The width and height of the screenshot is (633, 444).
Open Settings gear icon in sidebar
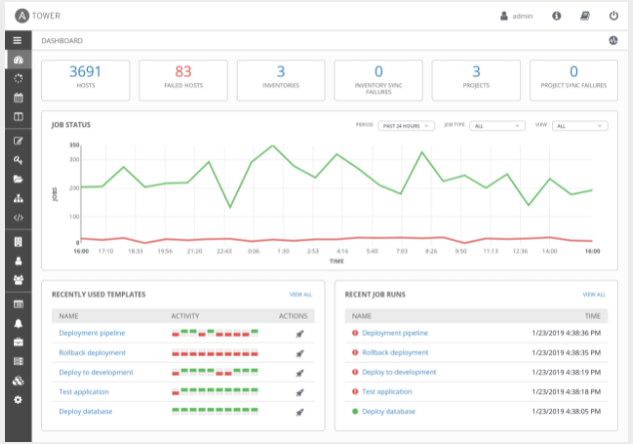coord(18,400)
